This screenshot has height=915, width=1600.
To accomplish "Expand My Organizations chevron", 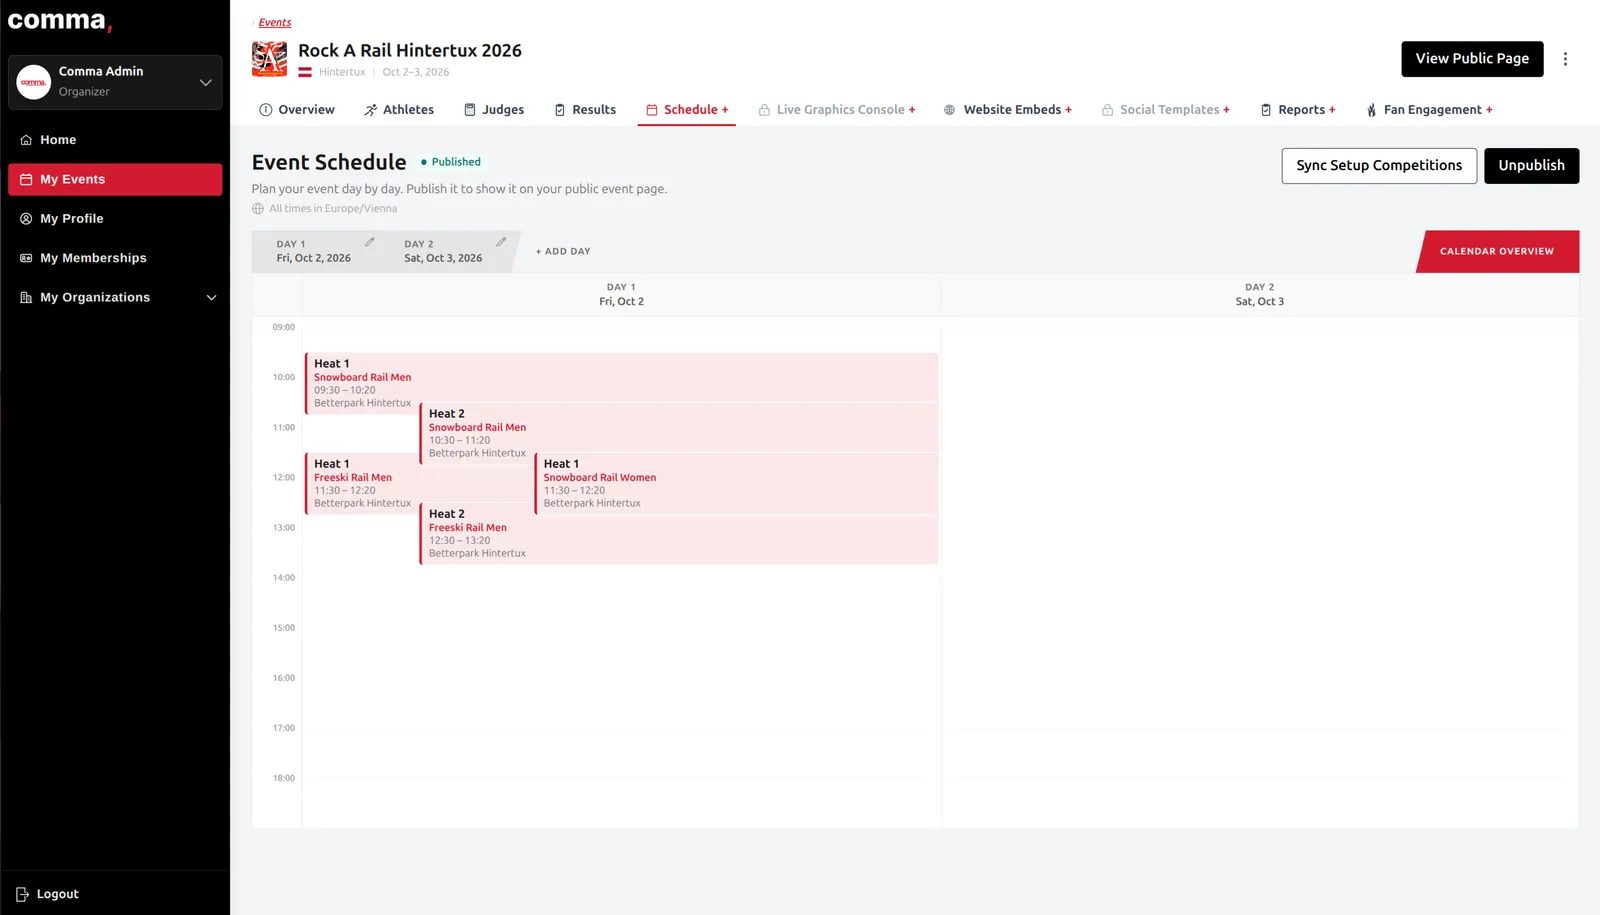I will (x=211, y=297).
